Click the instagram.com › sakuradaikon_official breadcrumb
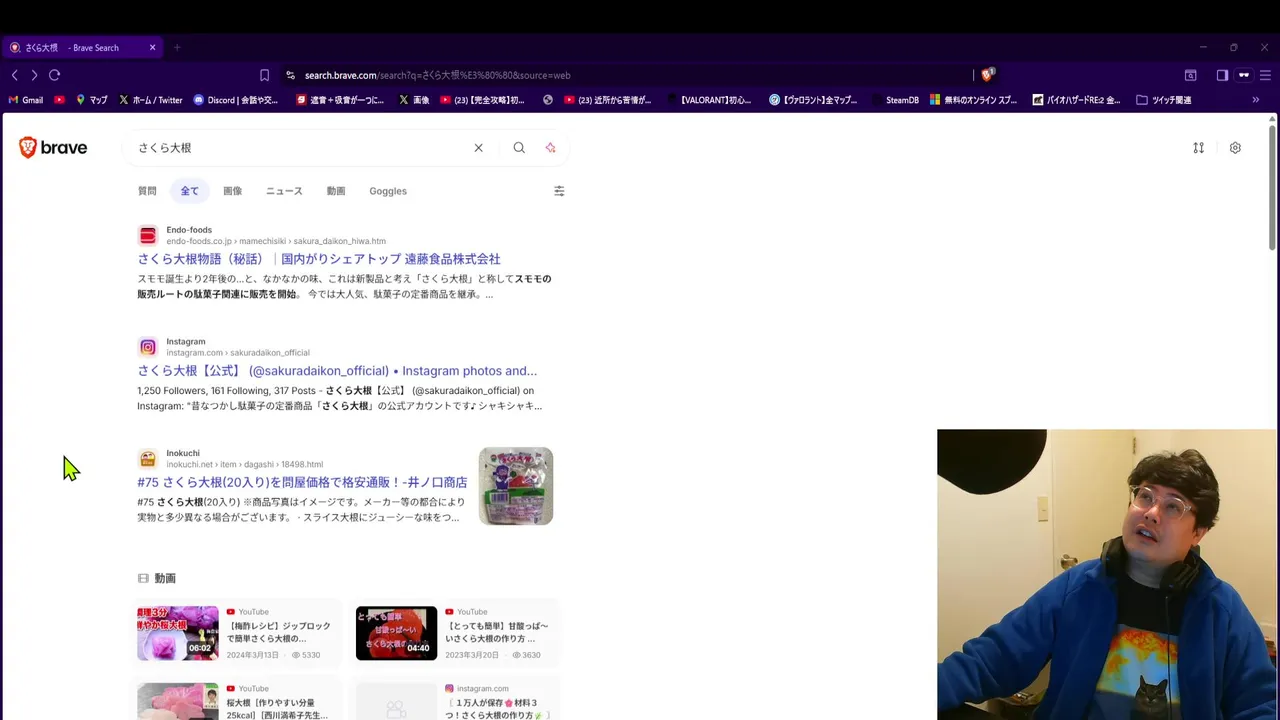 (x=238, y=353)
